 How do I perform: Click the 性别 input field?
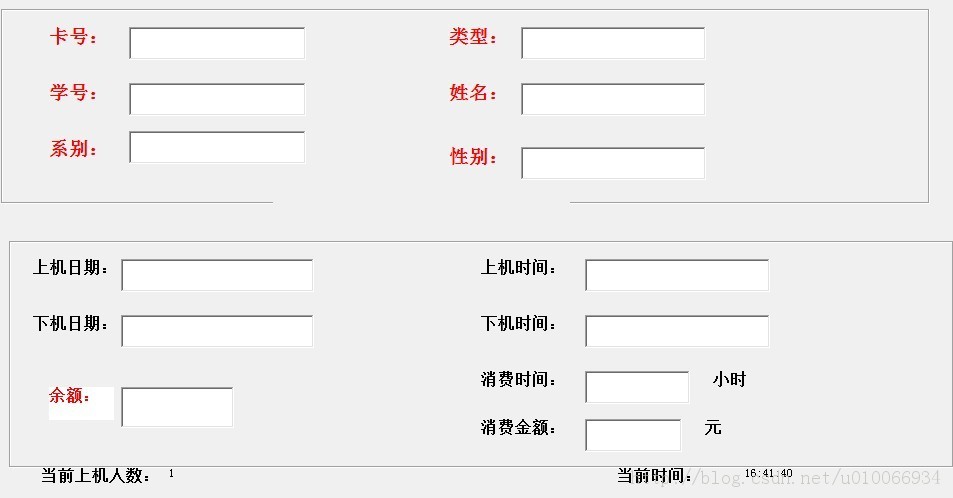[613, 163]
